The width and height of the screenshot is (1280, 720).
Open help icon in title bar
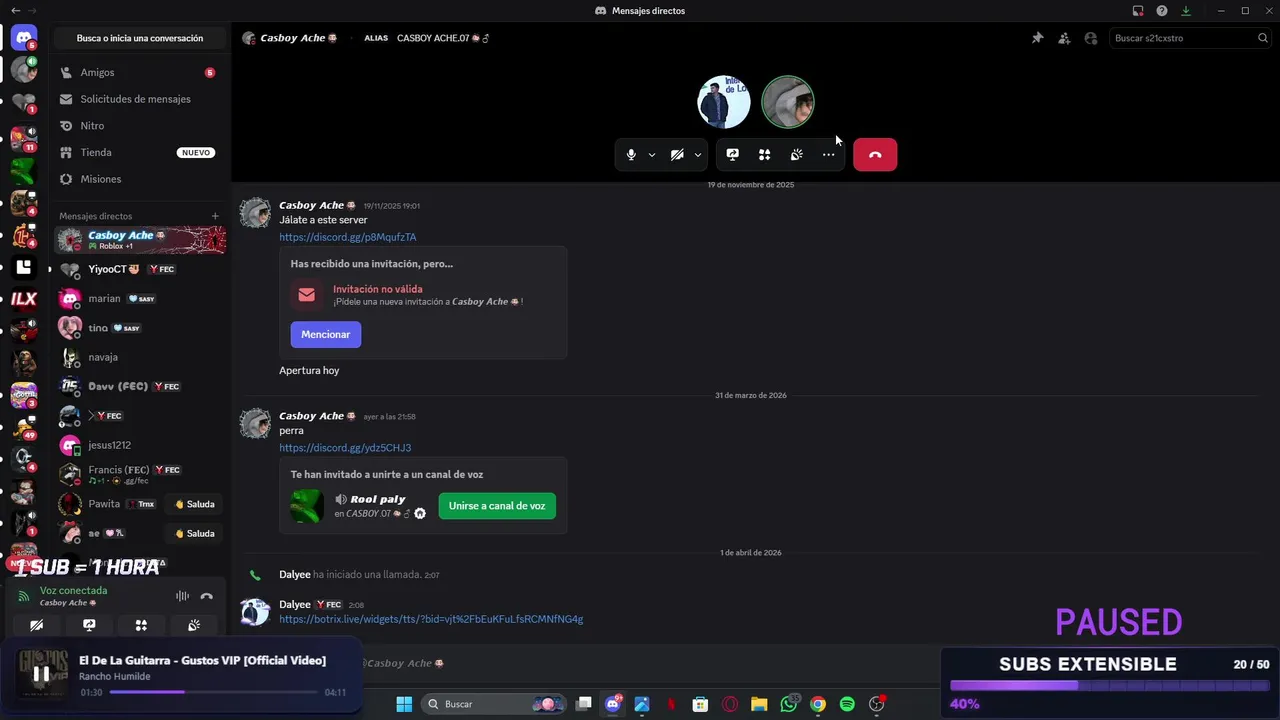click(x=1162, y=10)
